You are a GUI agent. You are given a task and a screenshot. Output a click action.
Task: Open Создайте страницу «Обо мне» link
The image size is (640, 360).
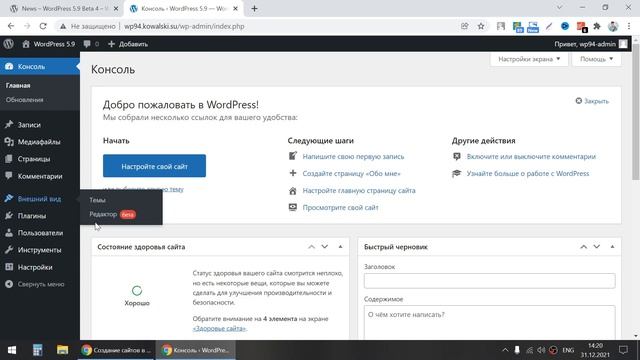tap(351, 173)
